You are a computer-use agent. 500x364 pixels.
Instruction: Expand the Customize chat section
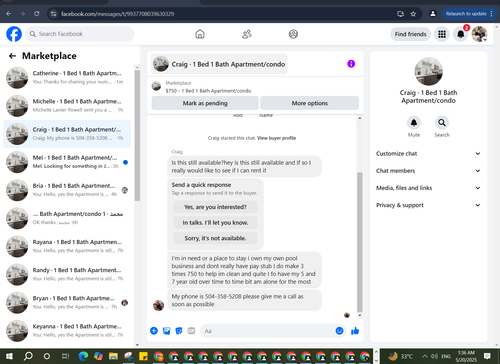point(428,153)
